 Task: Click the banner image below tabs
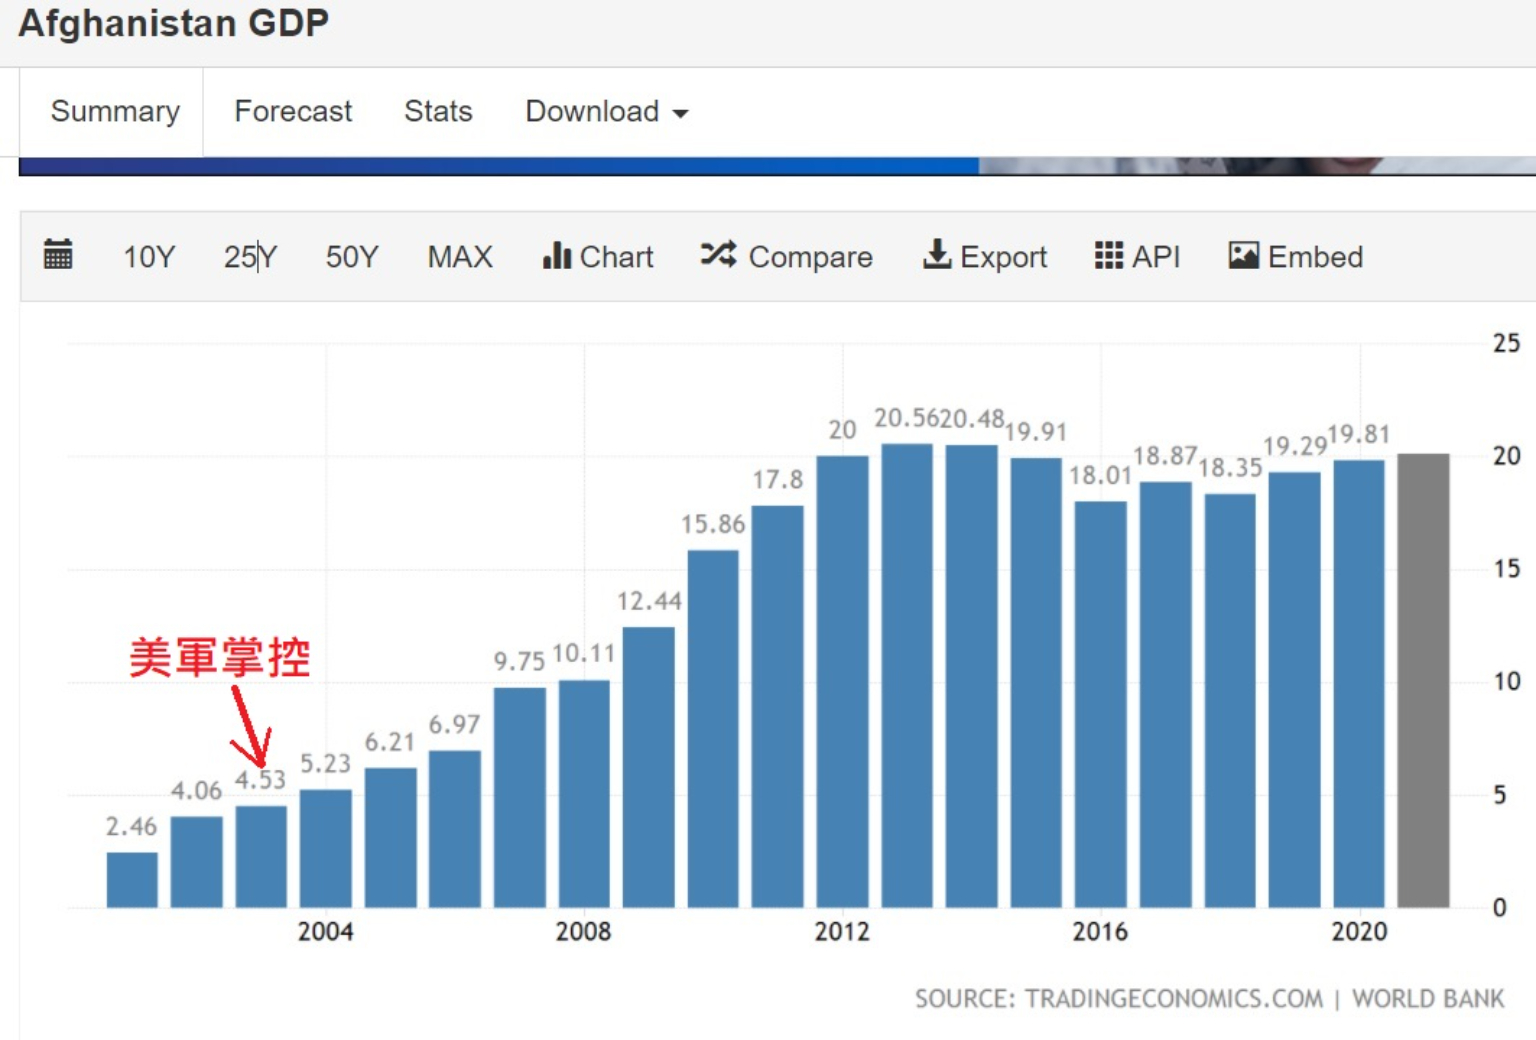click(x=776, y=166)
